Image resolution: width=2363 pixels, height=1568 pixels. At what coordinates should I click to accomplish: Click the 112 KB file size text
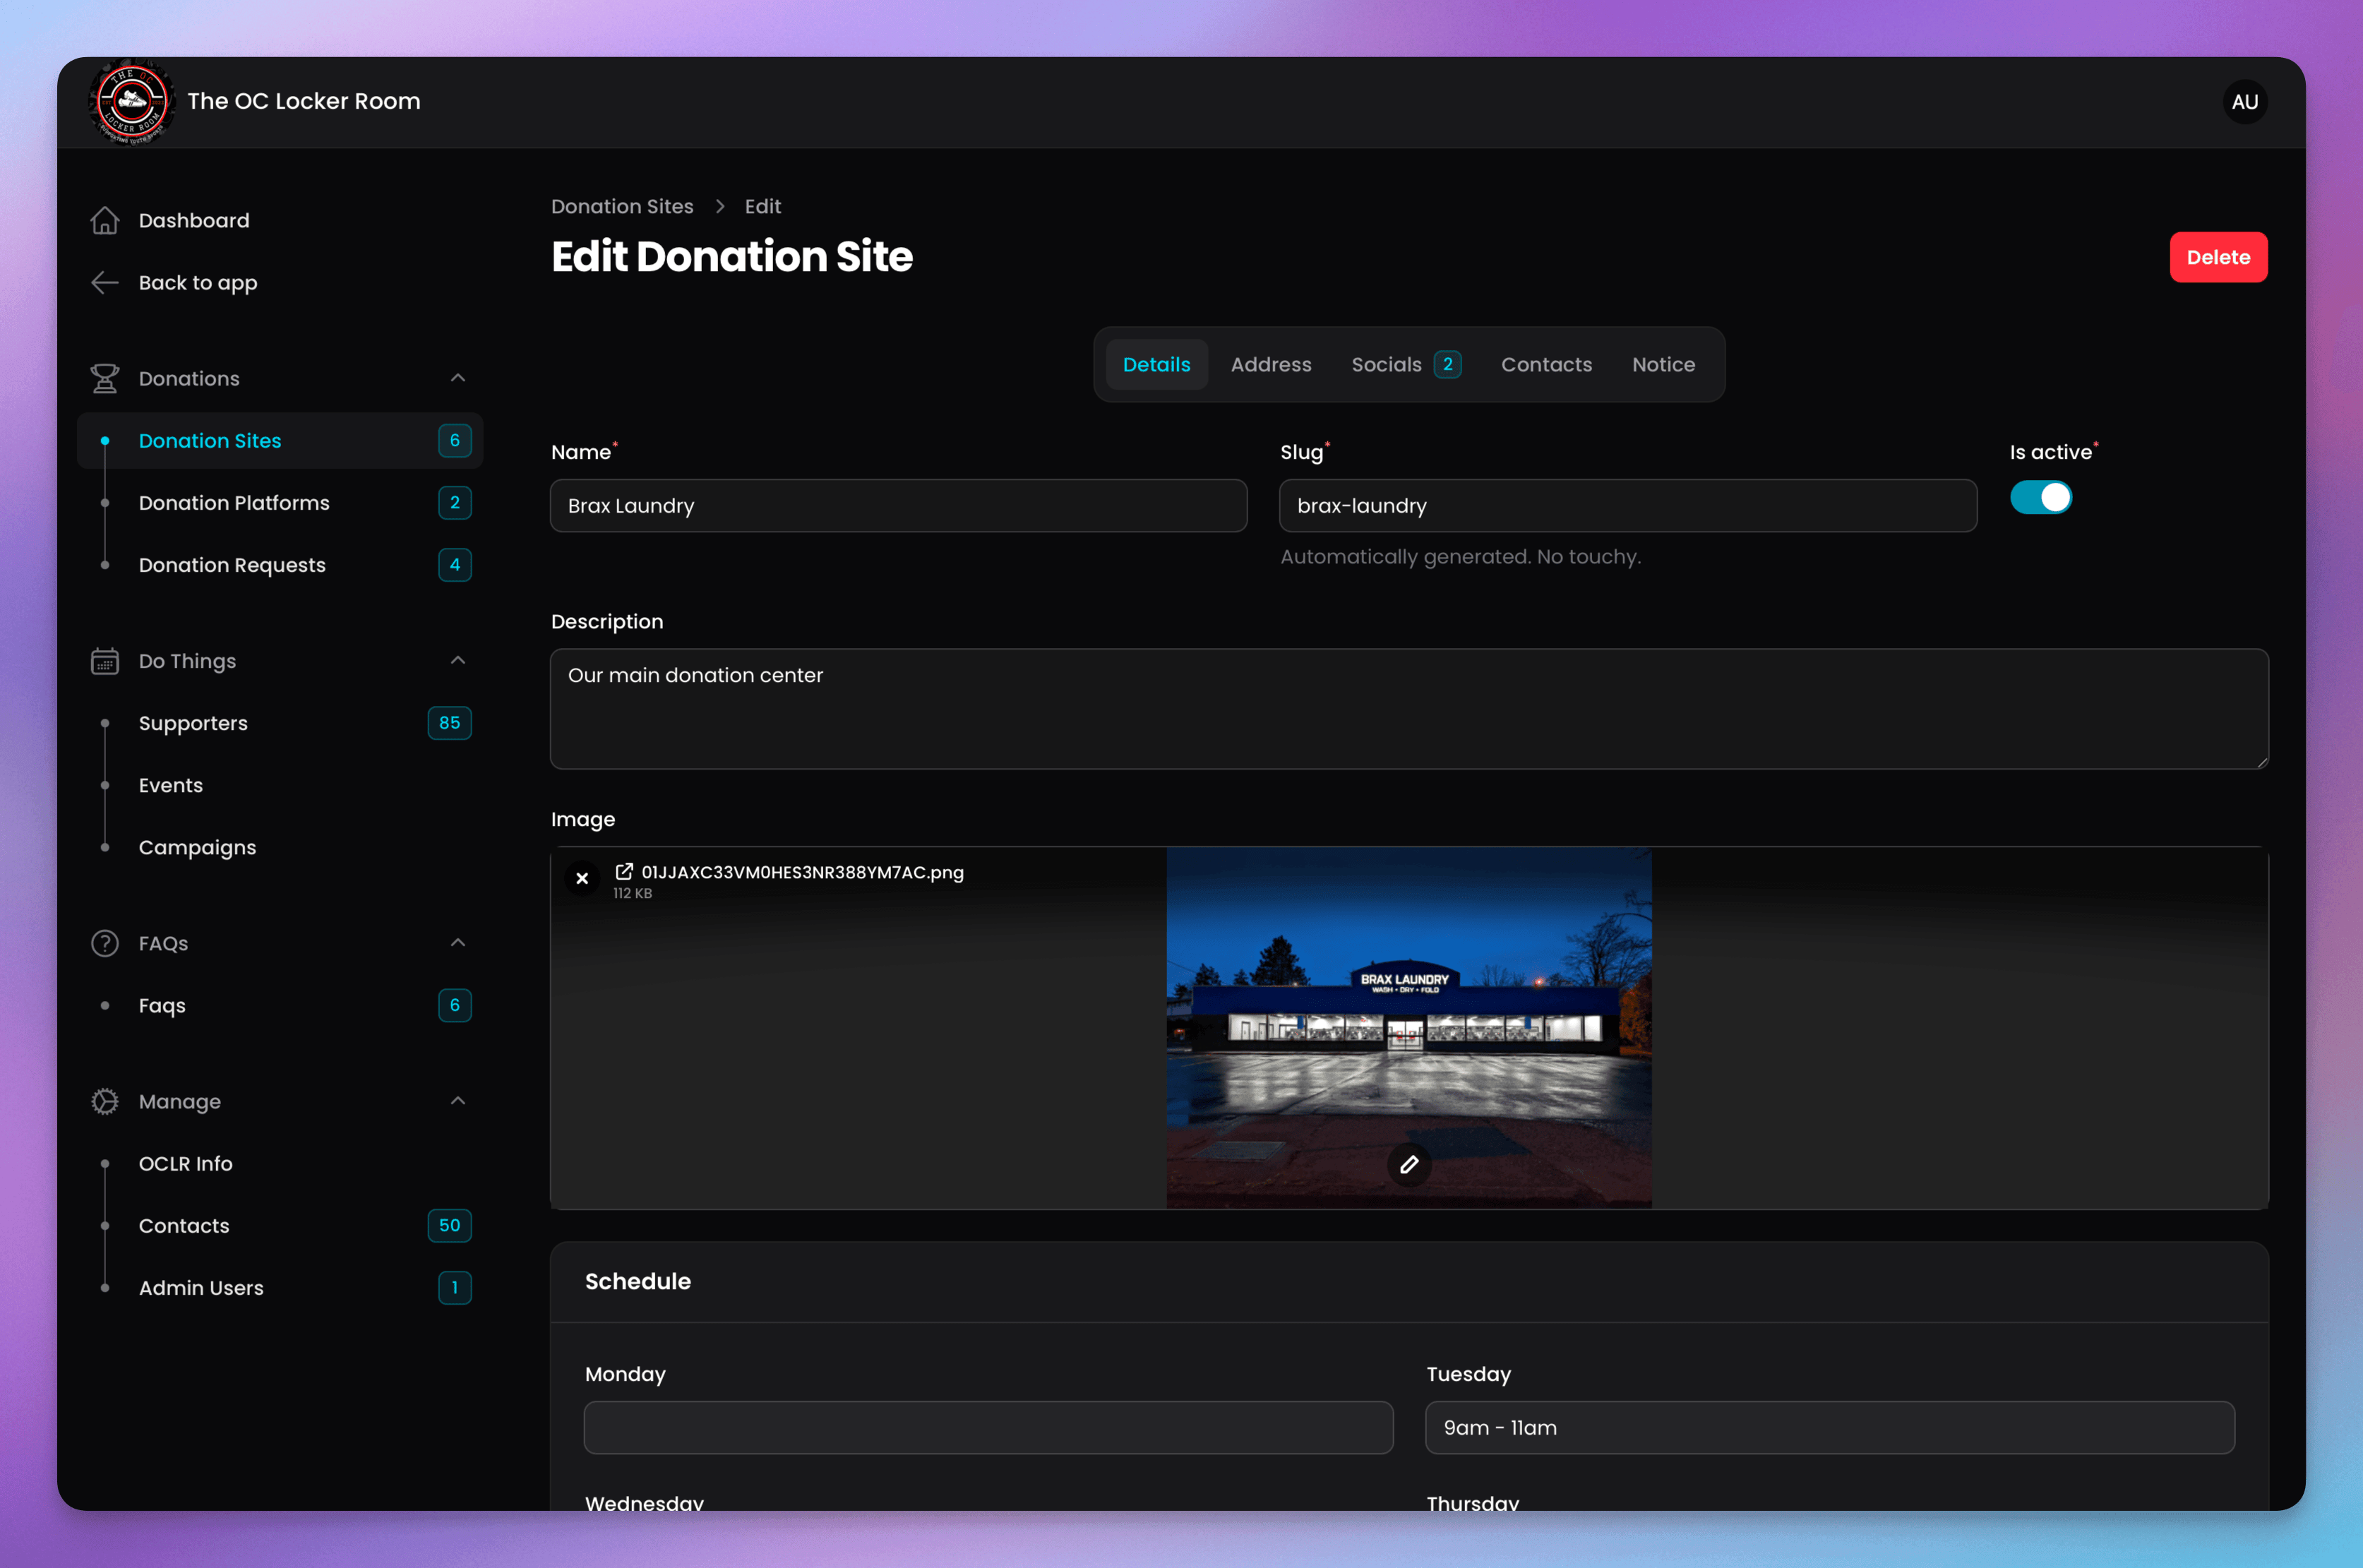632,893
